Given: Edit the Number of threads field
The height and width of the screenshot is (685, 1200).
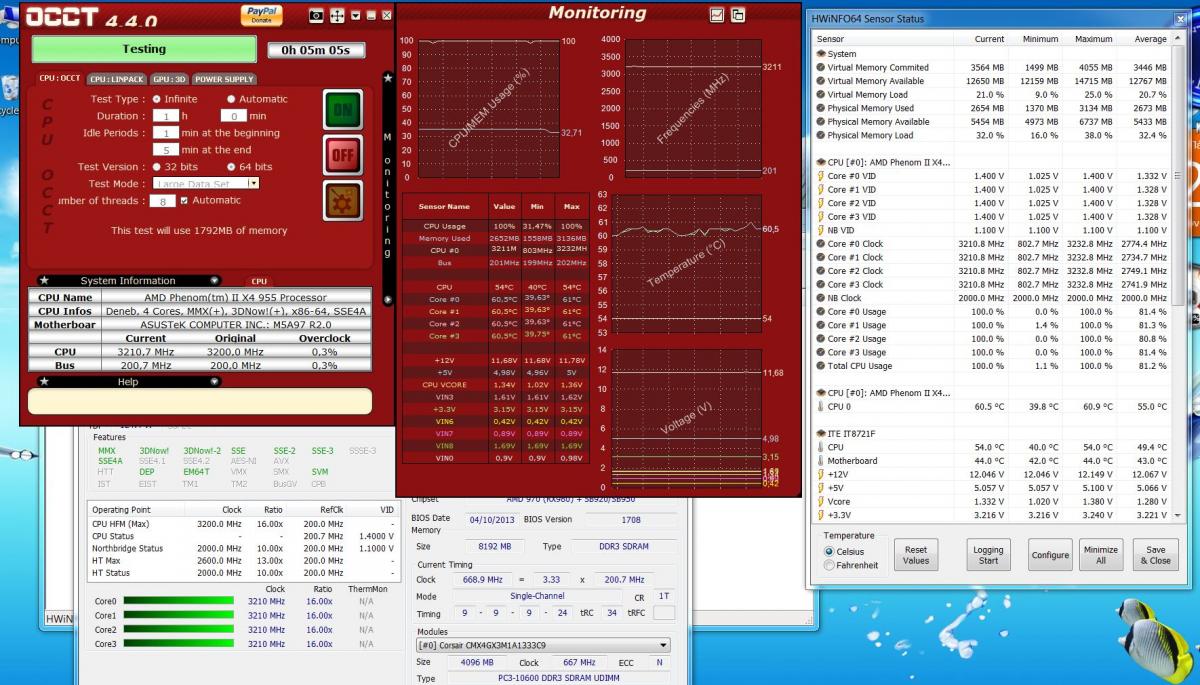Looking at the screenshot, I should click(x=162, y=201).
